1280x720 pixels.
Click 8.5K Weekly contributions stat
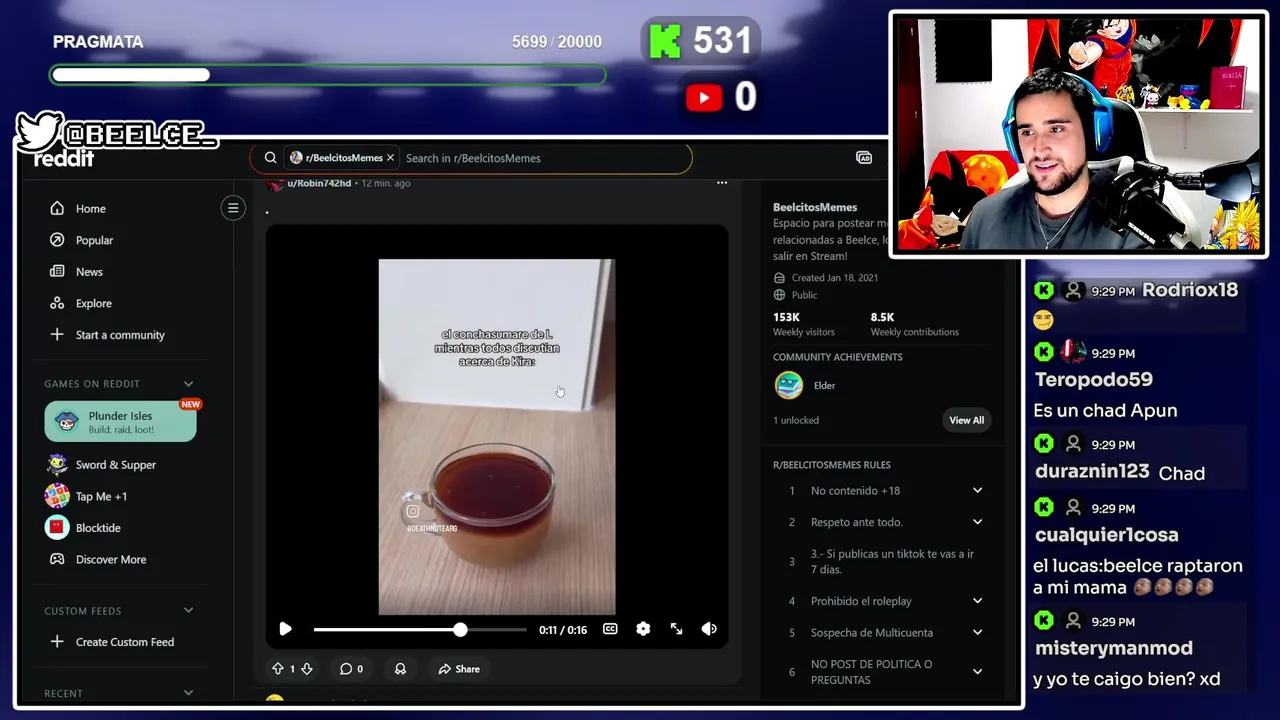914,324
